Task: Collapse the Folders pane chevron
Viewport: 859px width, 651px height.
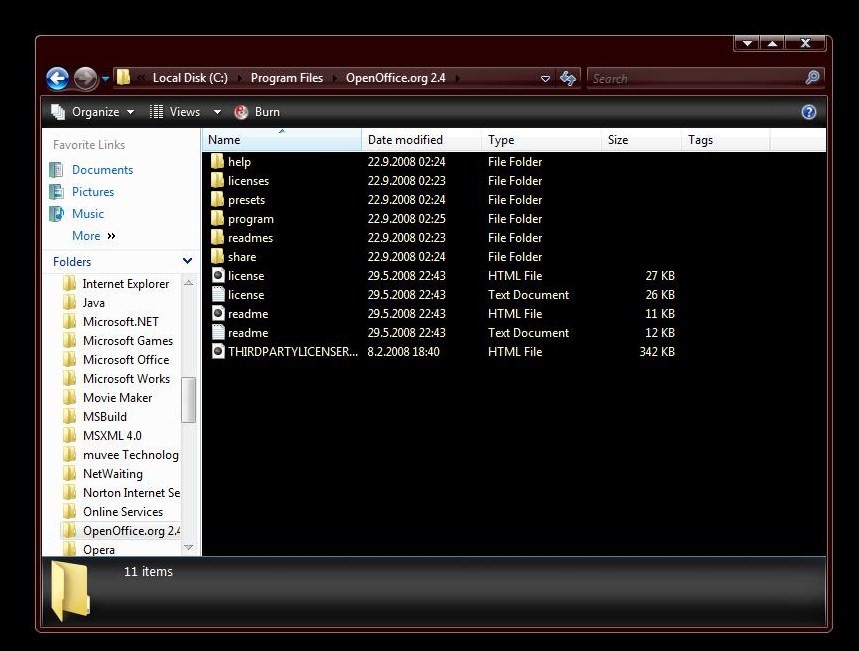Action: click(x=187, y=261)
